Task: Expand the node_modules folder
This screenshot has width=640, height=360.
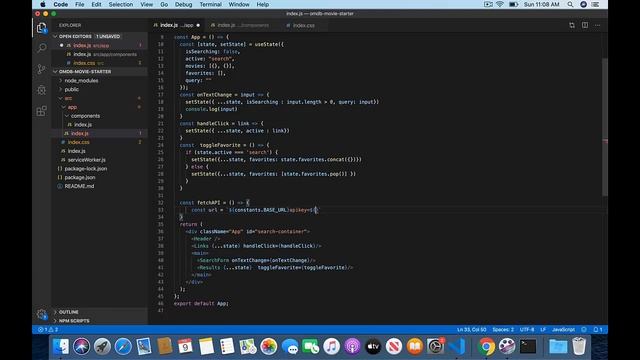Action: pyautogui.click(x=81, y=80)
